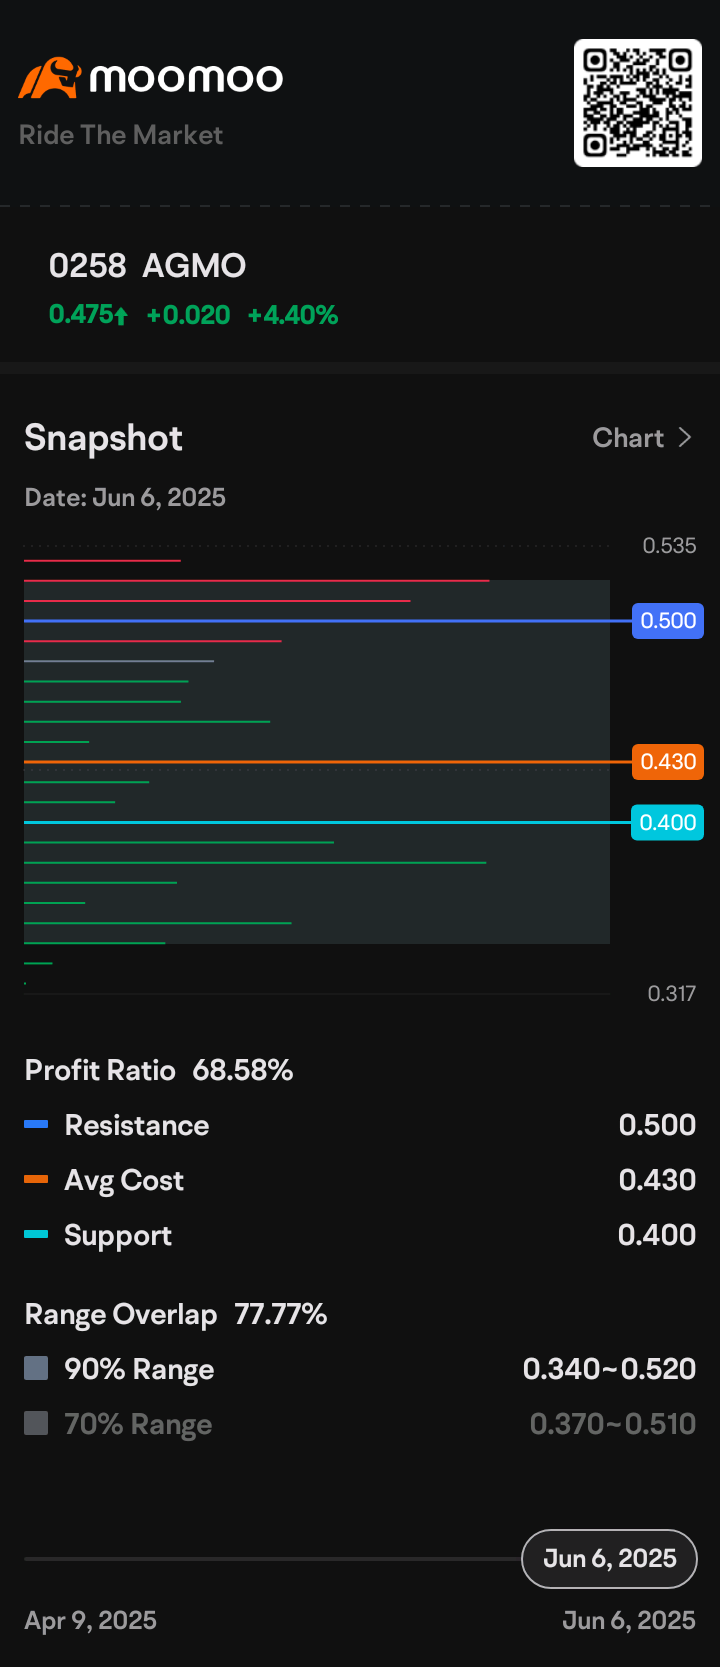Click the +4.40% percentage change
Screen dimensions: 720x1667
point(293,315)
